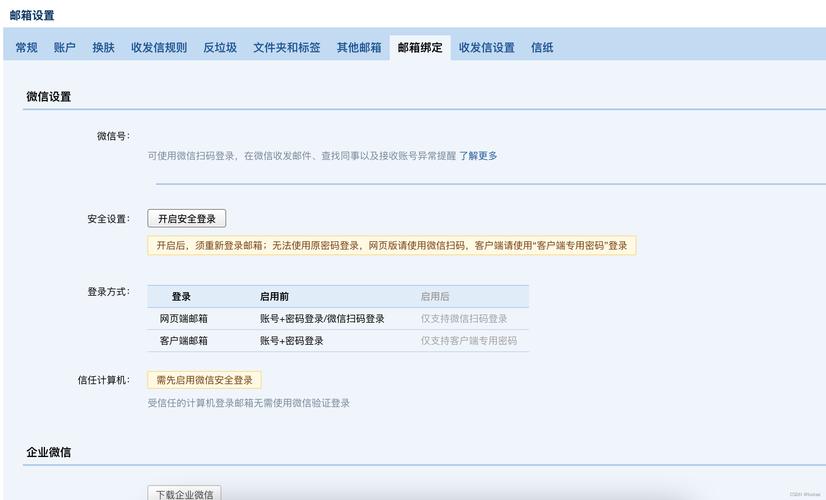Click 账号+密码登录 cell in 客户端邮箱 row
Image resolution: width=826 pixels, height=500 pixels.
(291, 341)
